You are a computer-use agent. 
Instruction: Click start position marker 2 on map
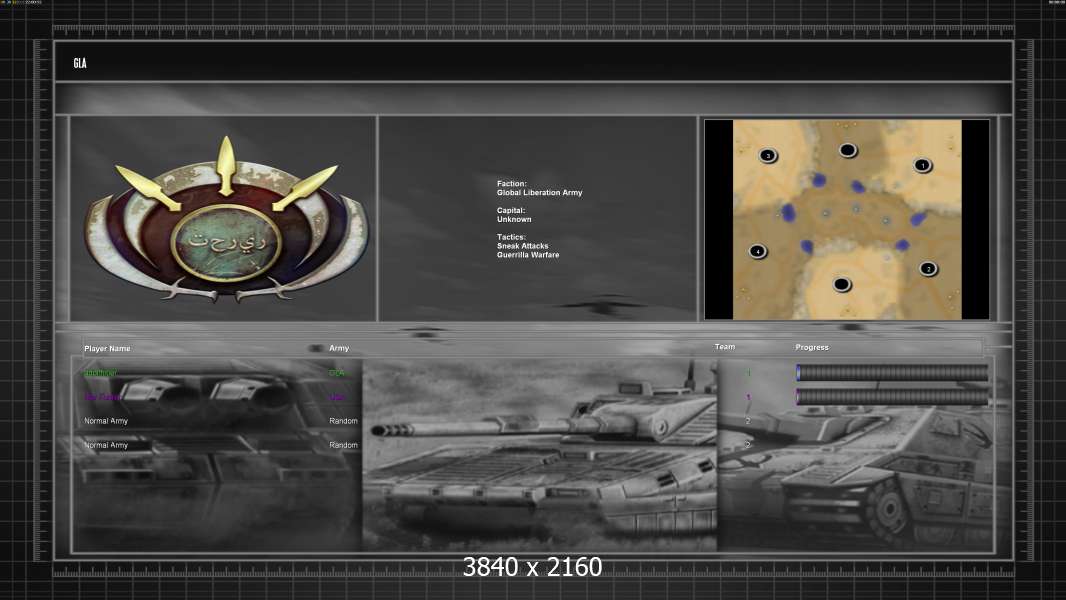(927, 268)
